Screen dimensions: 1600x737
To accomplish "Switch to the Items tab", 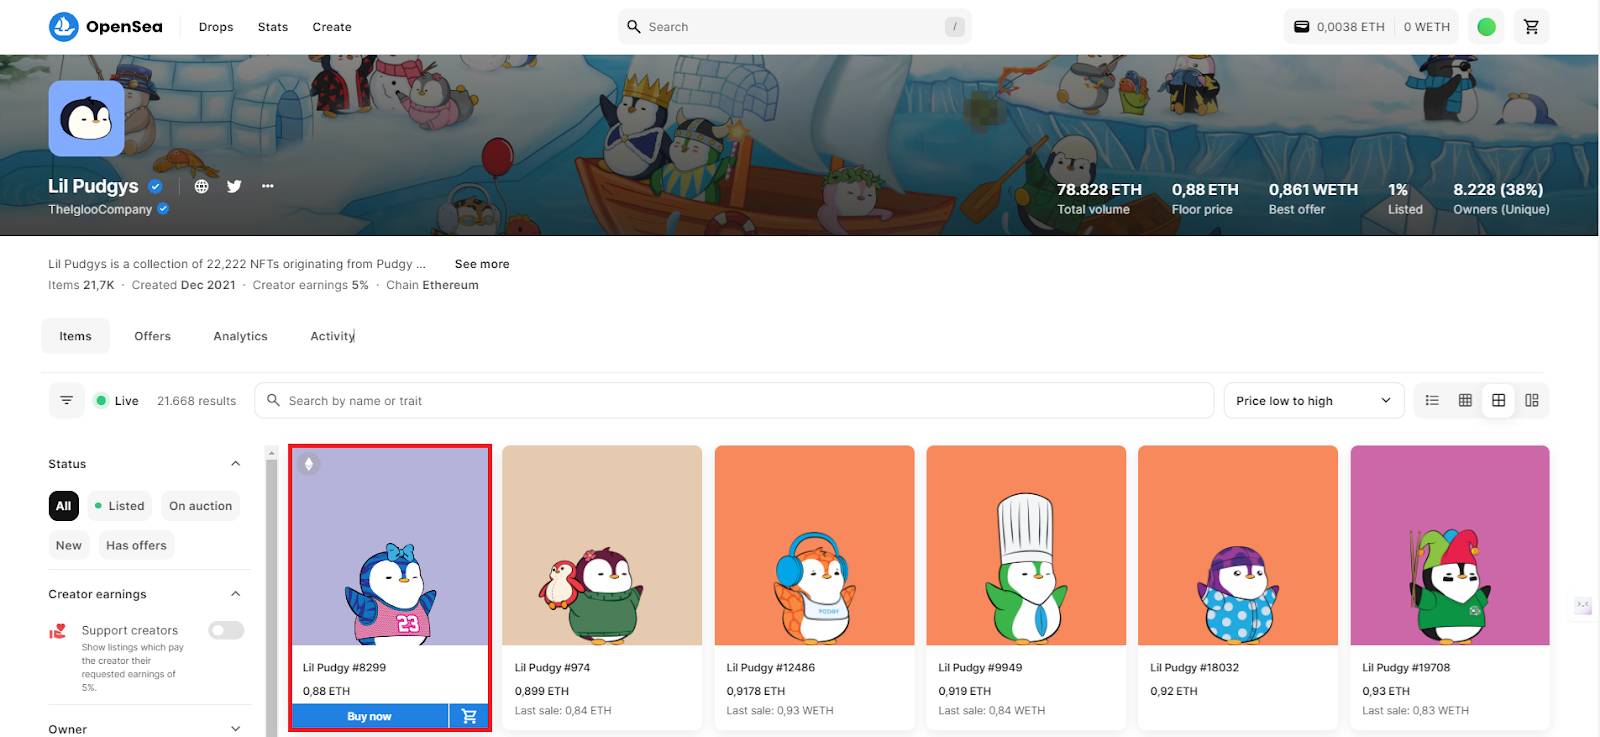I will 75,336.
